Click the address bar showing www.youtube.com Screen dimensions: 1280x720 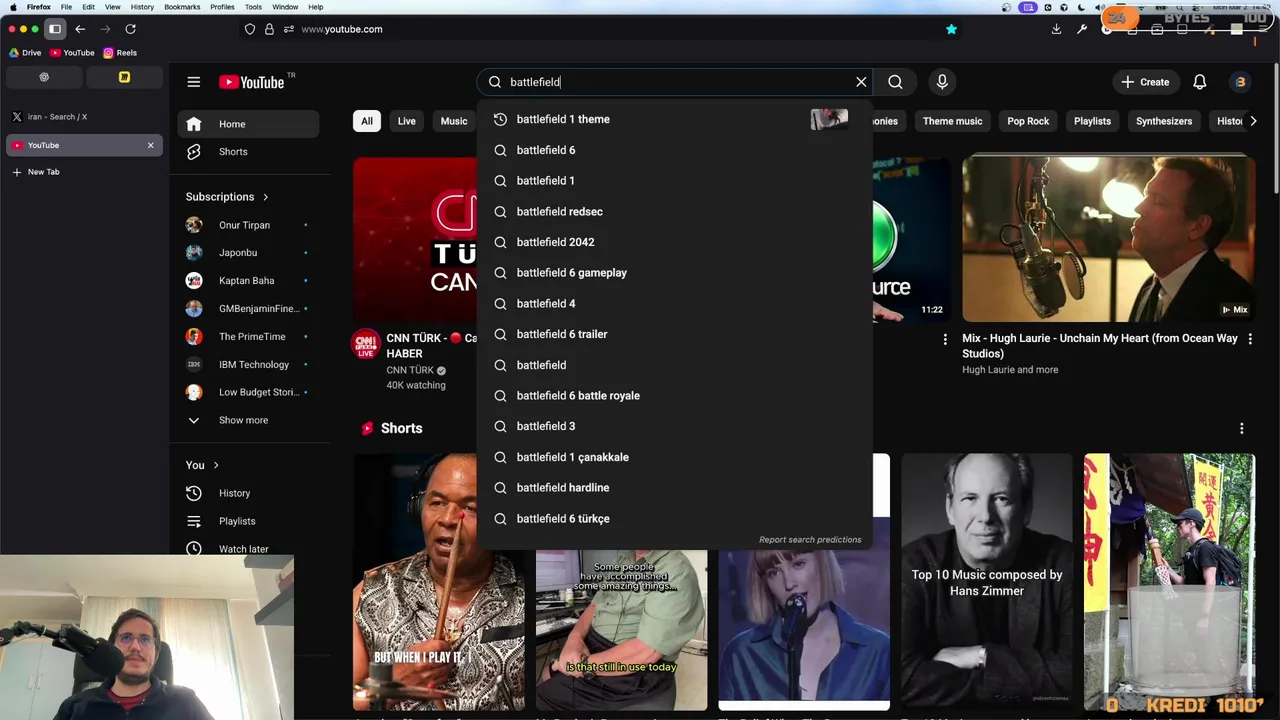point(600,29)
